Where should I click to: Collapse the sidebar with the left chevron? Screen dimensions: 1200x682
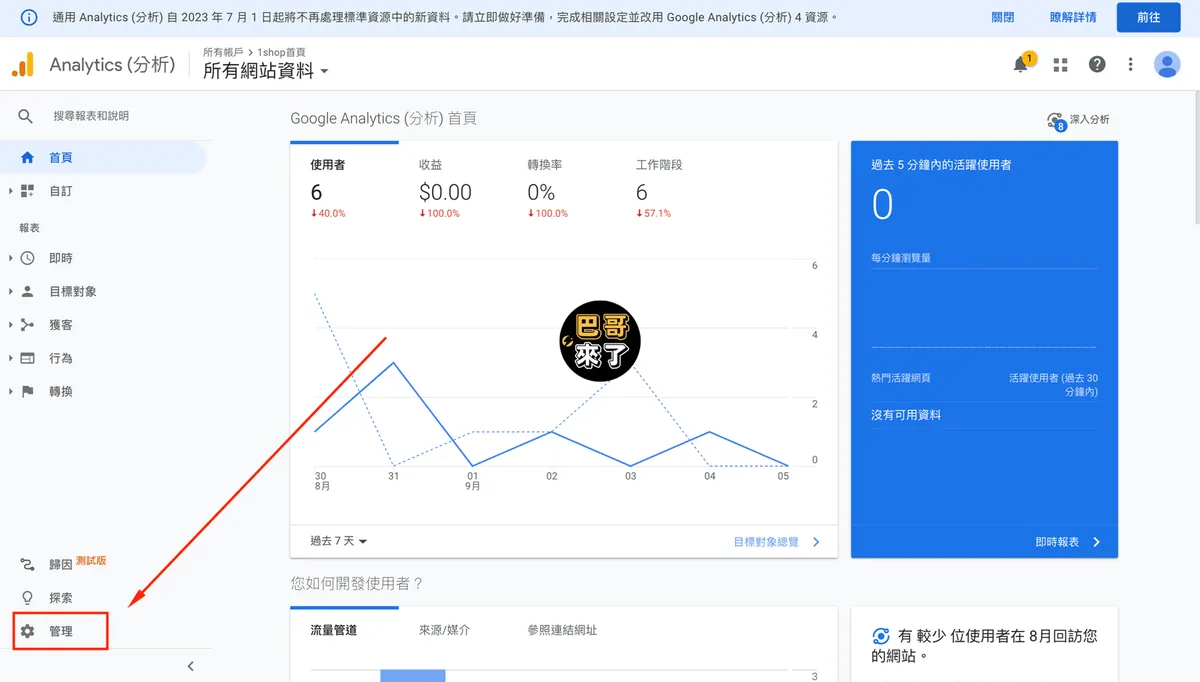pos(191,666)
